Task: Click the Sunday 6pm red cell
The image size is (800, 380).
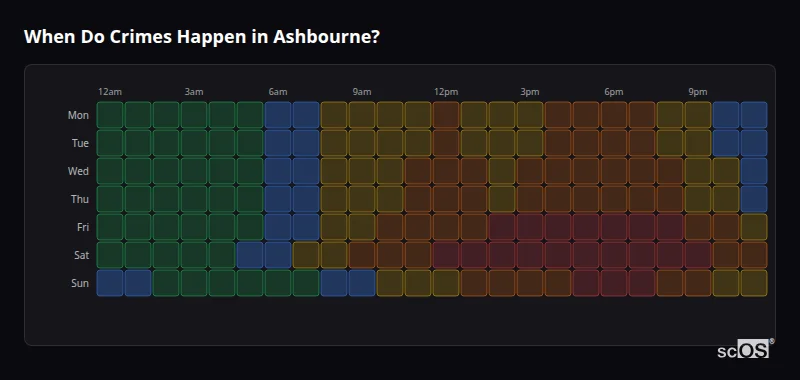Action: (x=614, y=283)
